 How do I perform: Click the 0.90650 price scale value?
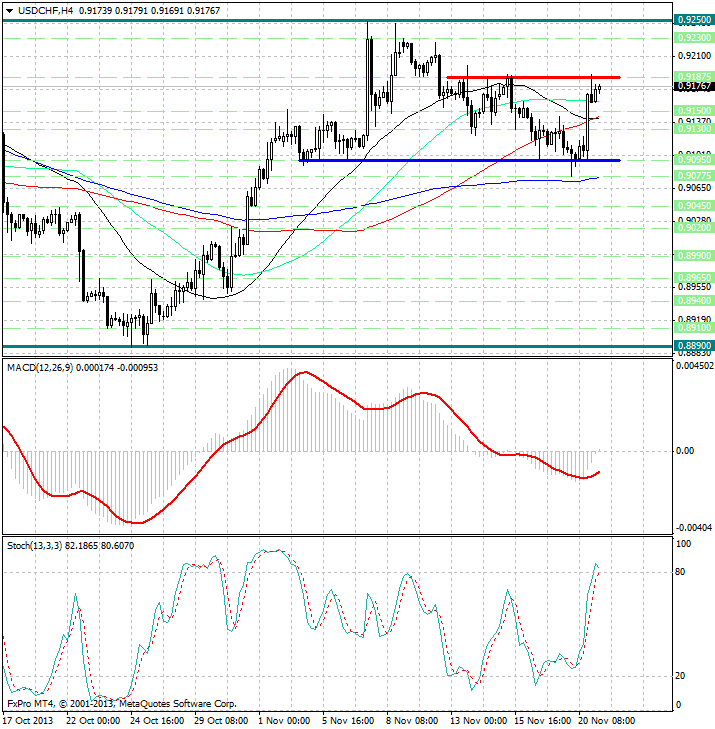pos(695,187)
